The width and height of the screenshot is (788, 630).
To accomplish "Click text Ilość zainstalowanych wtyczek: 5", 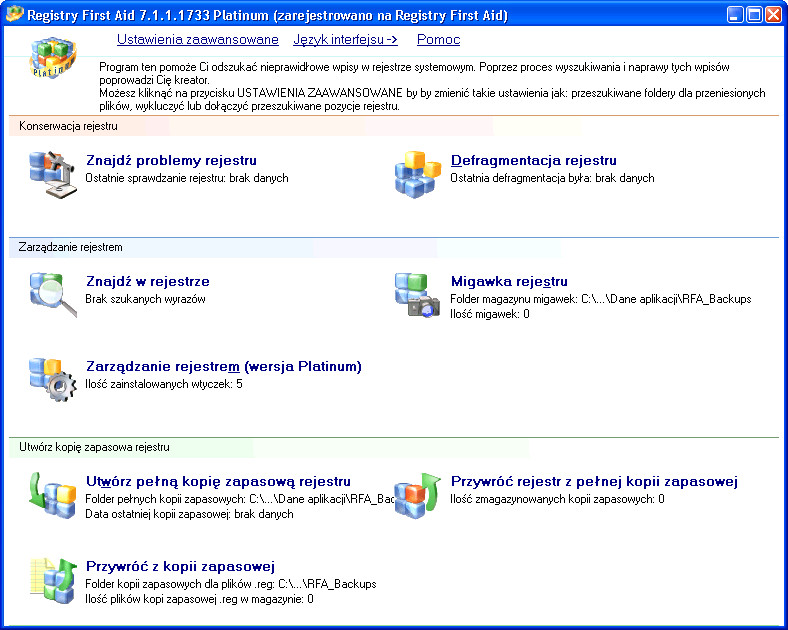I will (164, 384).
